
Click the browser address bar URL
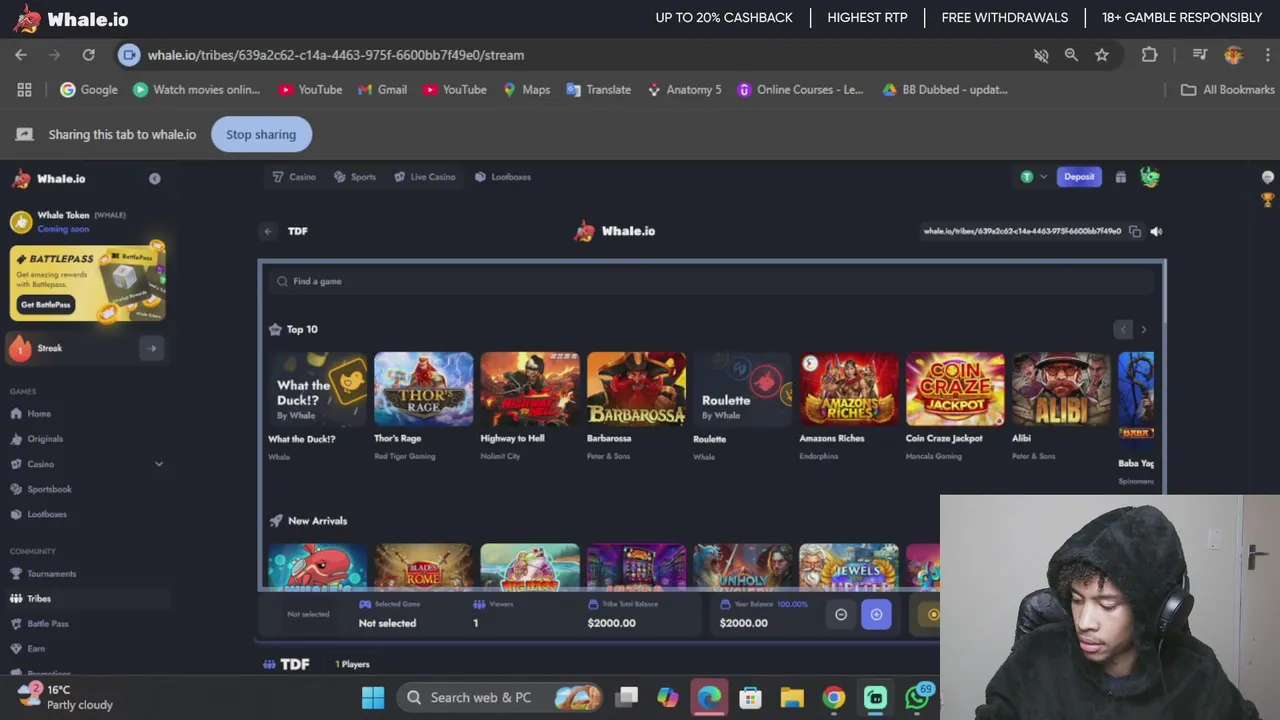coord(336,55)
